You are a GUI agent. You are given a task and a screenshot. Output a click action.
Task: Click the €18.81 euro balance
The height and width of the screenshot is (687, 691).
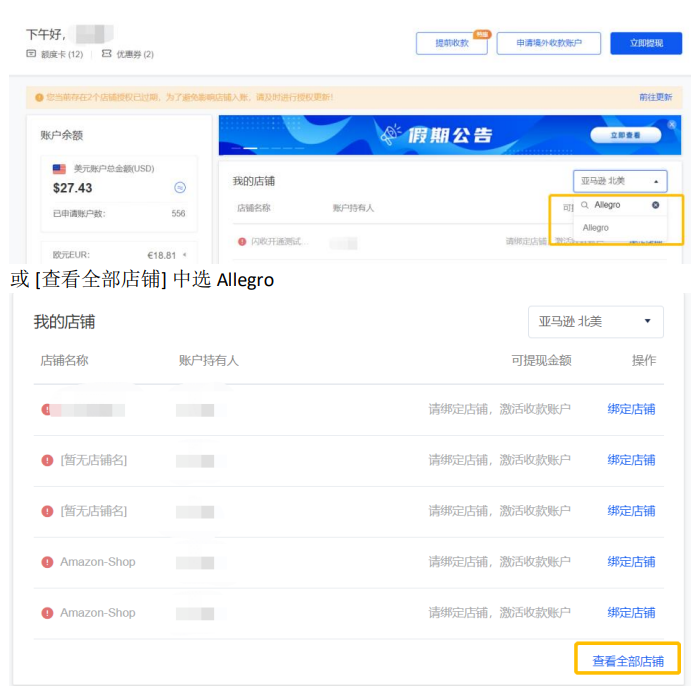[161, 255]
